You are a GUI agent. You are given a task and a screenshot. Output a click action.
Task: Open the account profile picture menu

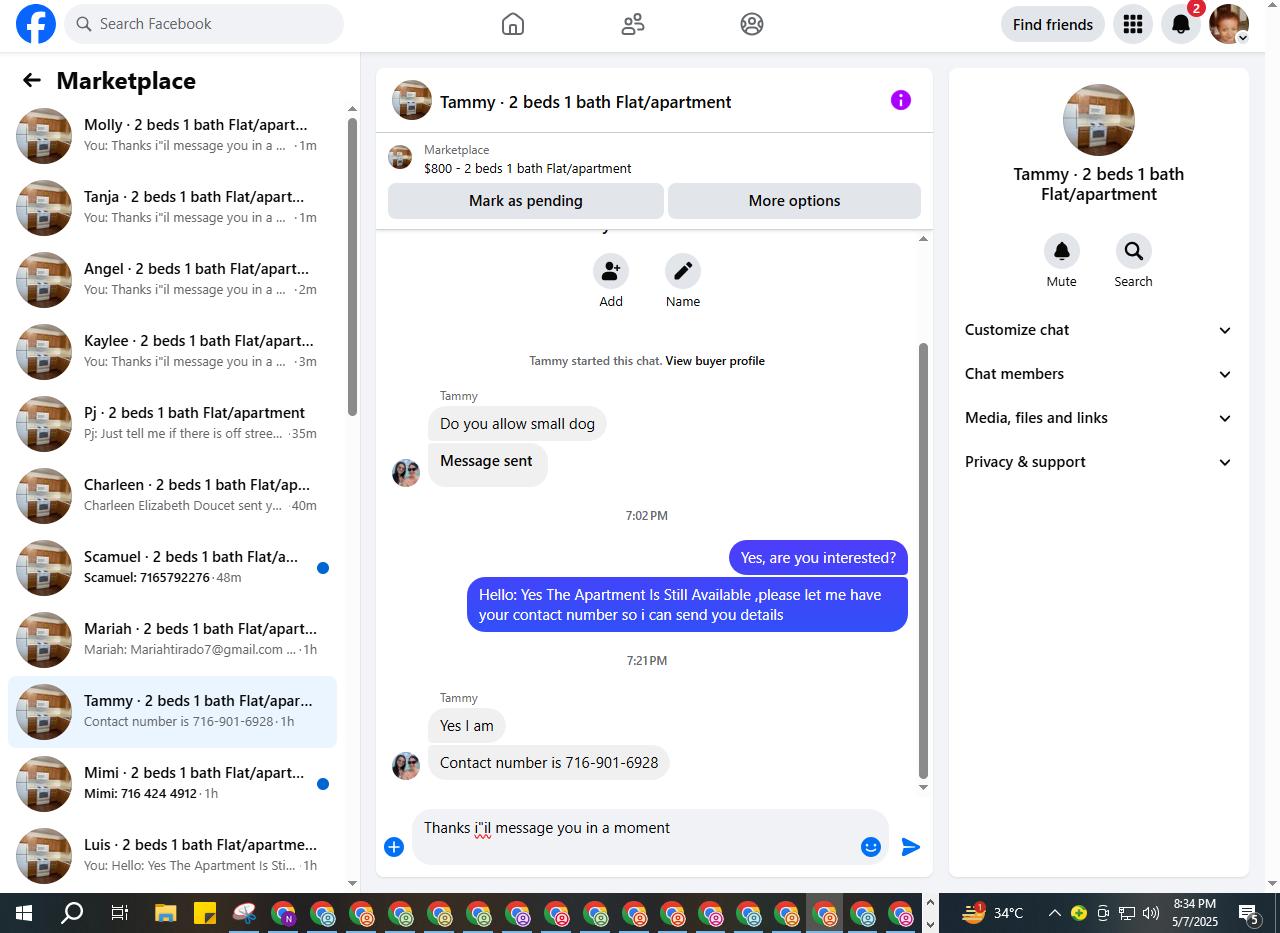click(1229, 24)
